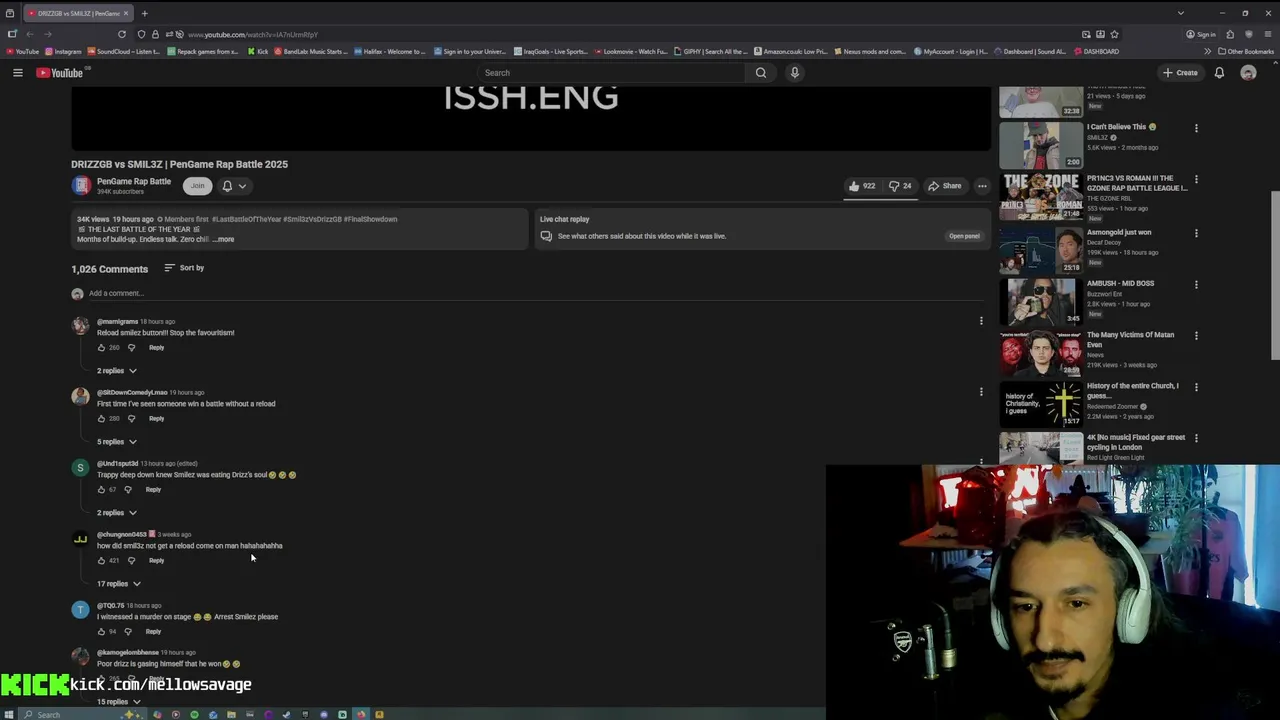This screenshot has height=720, width=1280.
Task: Open the YouTube hamburger guide menu
Action: pyautogui.click(x=17, y=72)
